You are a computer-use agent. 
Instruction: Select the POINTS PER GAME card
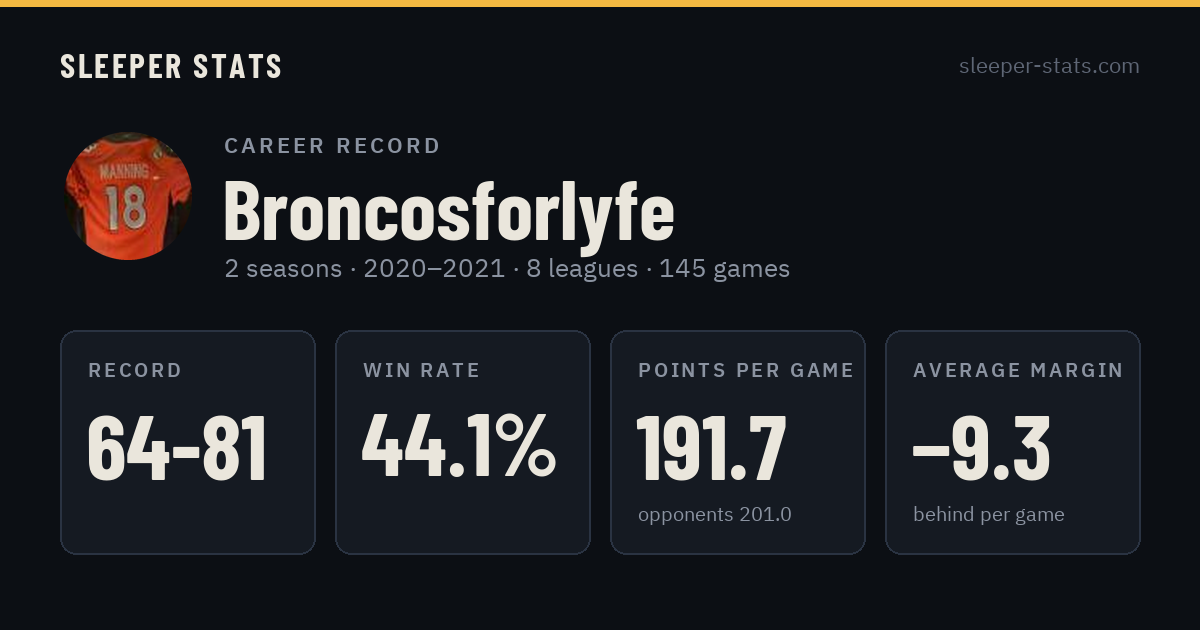click(738, 442)
